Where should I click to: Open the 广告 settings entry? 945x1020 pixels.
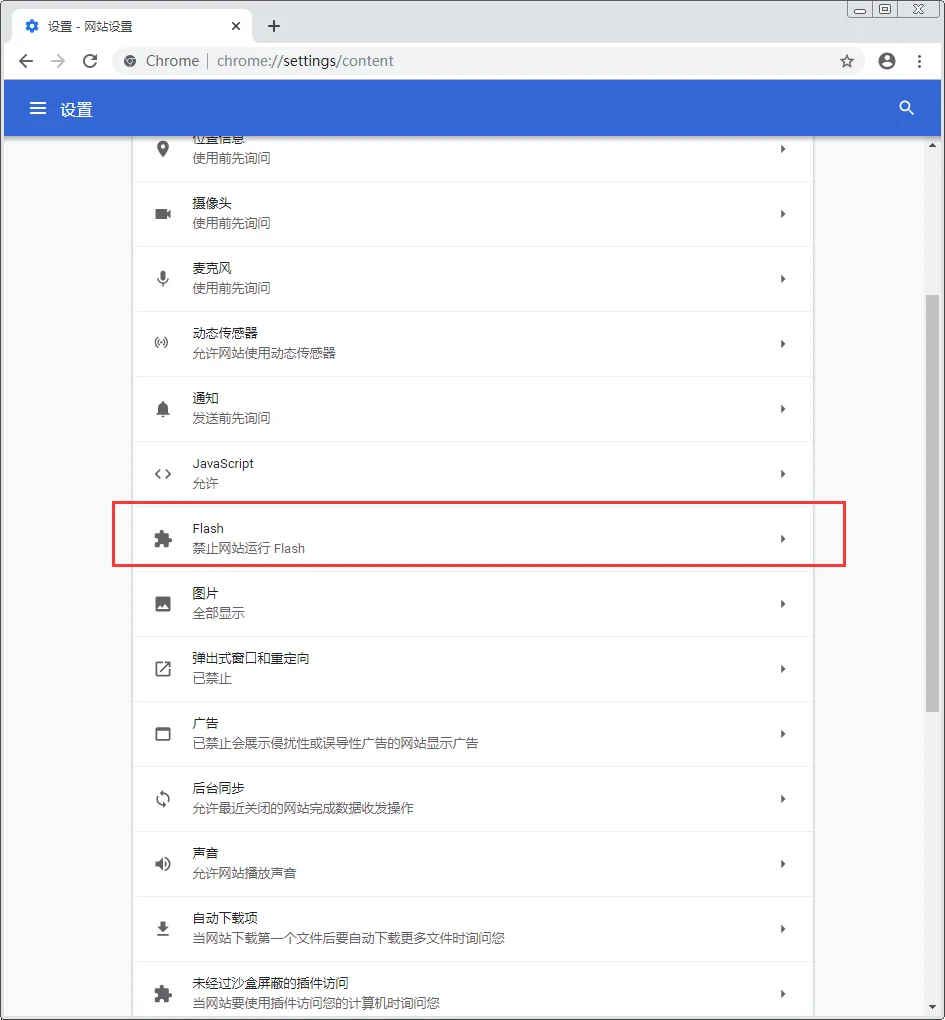(x=473, y=734)
